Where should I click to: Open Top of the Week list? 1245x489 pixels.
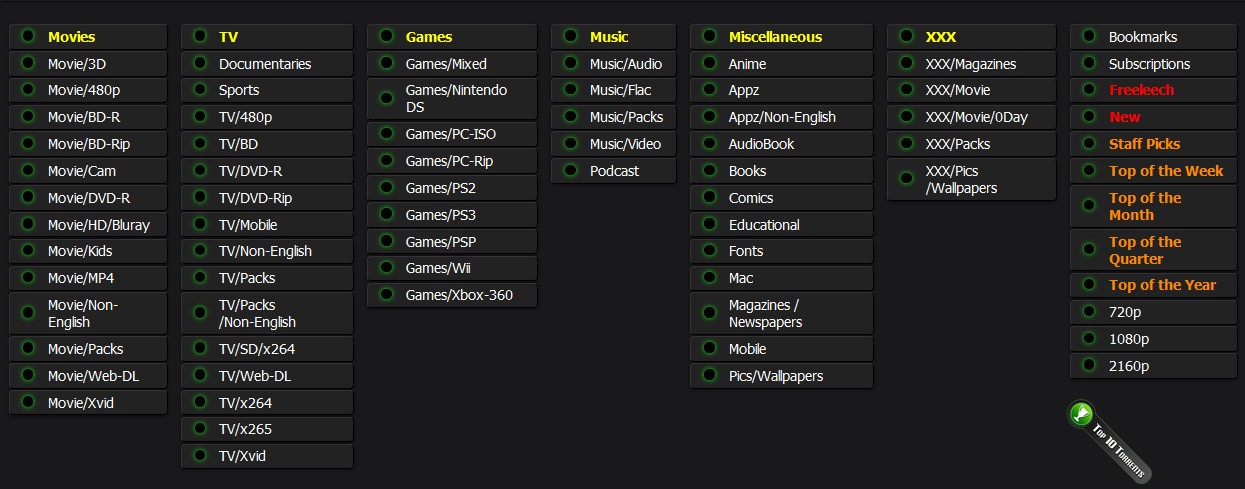tap(1166, 171)
